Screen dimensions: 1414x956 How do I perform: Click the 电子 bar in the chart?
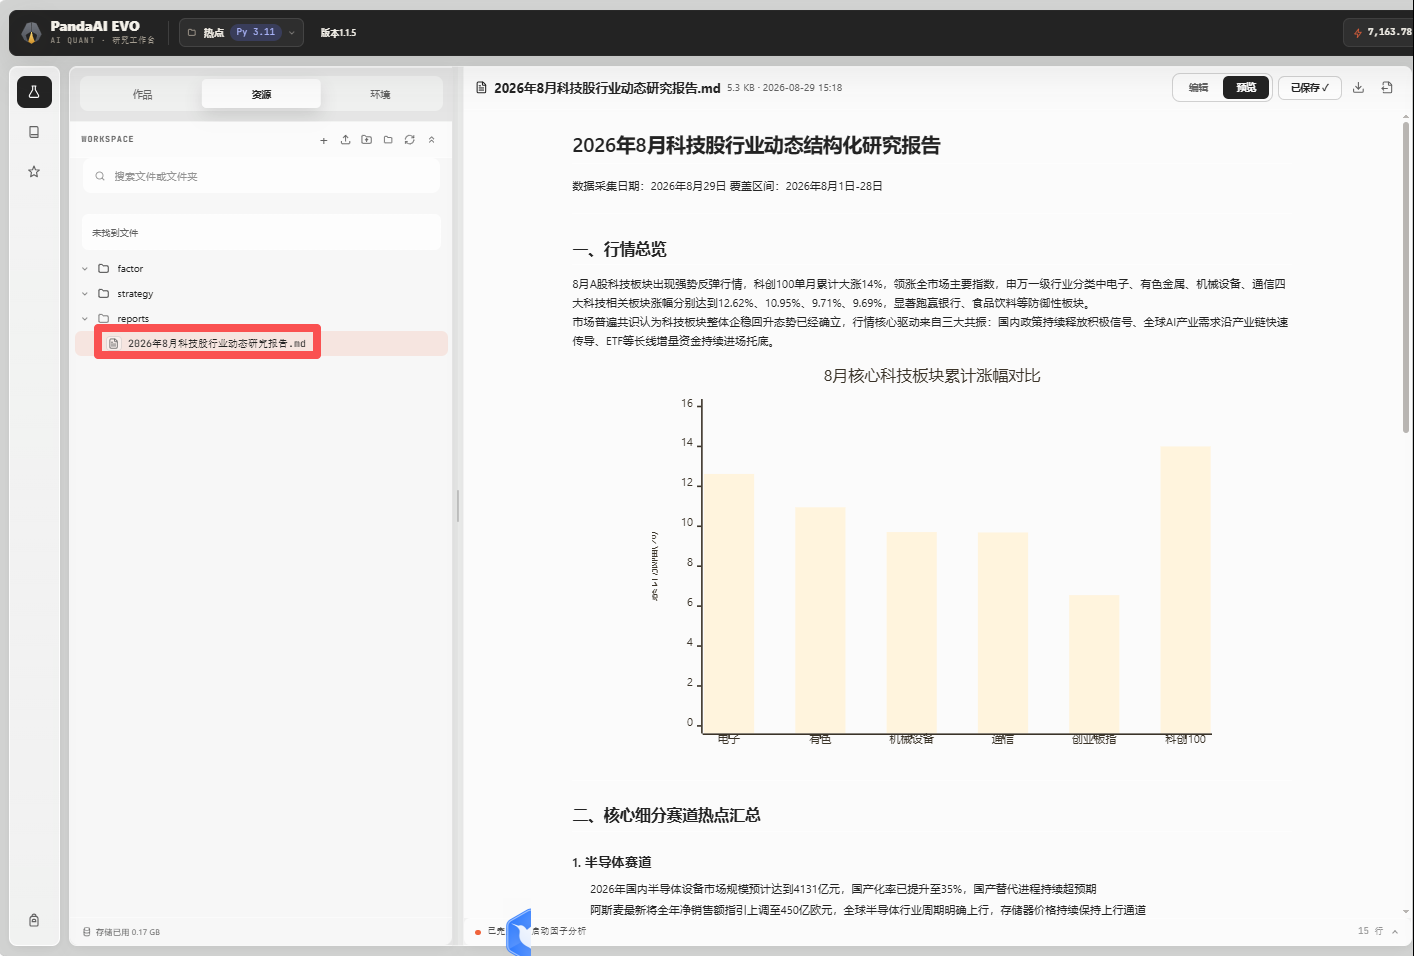point(729,603)
